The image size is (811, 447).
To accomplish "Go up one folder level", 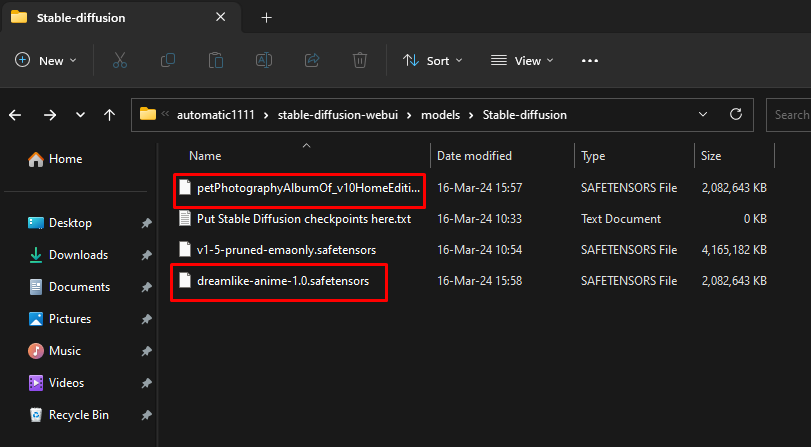I will click(x=109, y=115).
